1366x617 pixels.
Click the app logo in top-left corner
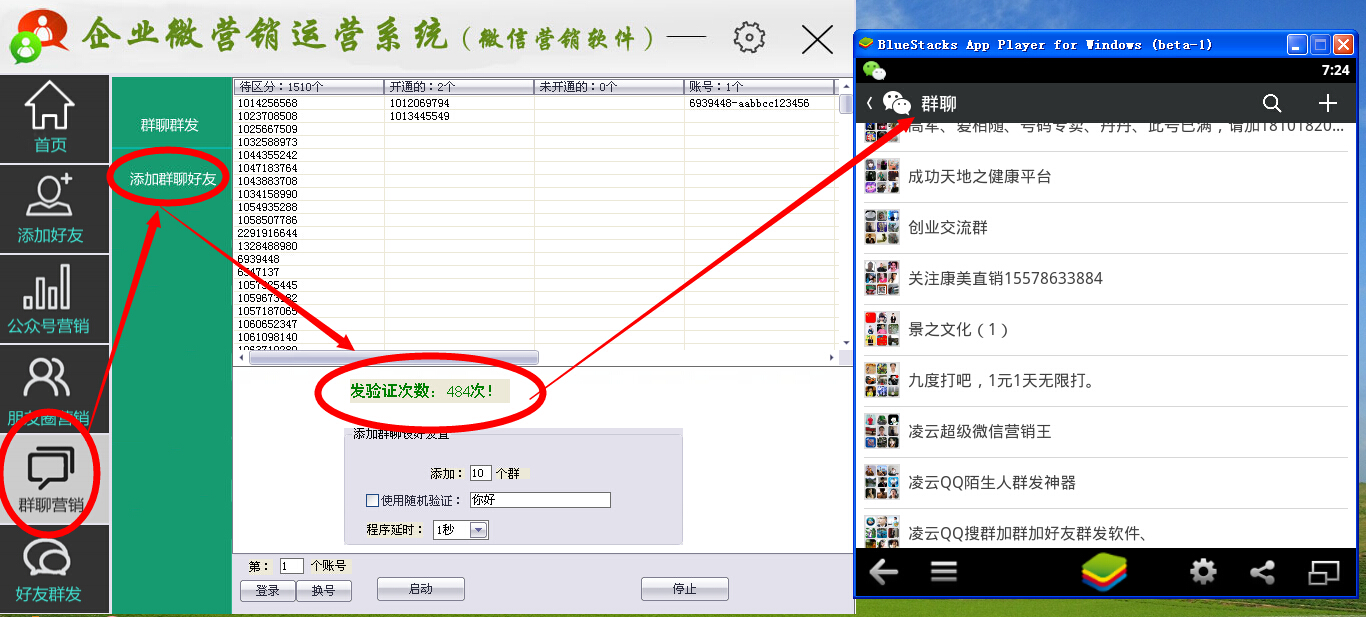pyautogui.click(x=37, y=35)
